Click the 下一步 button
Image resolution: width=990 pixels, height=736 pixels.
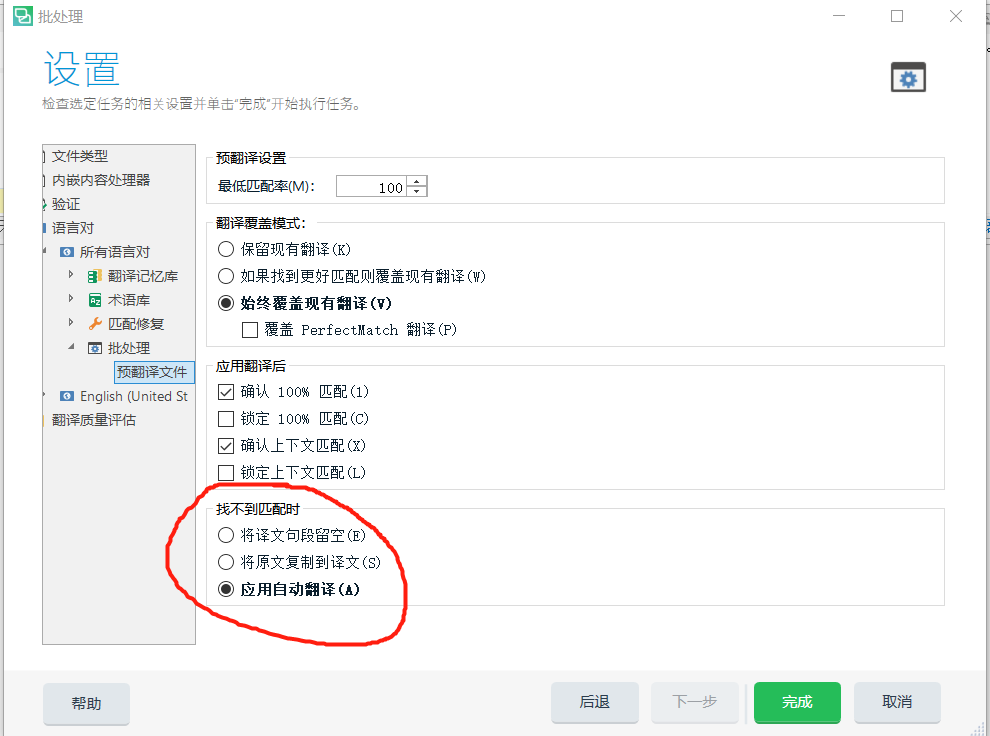695,702
